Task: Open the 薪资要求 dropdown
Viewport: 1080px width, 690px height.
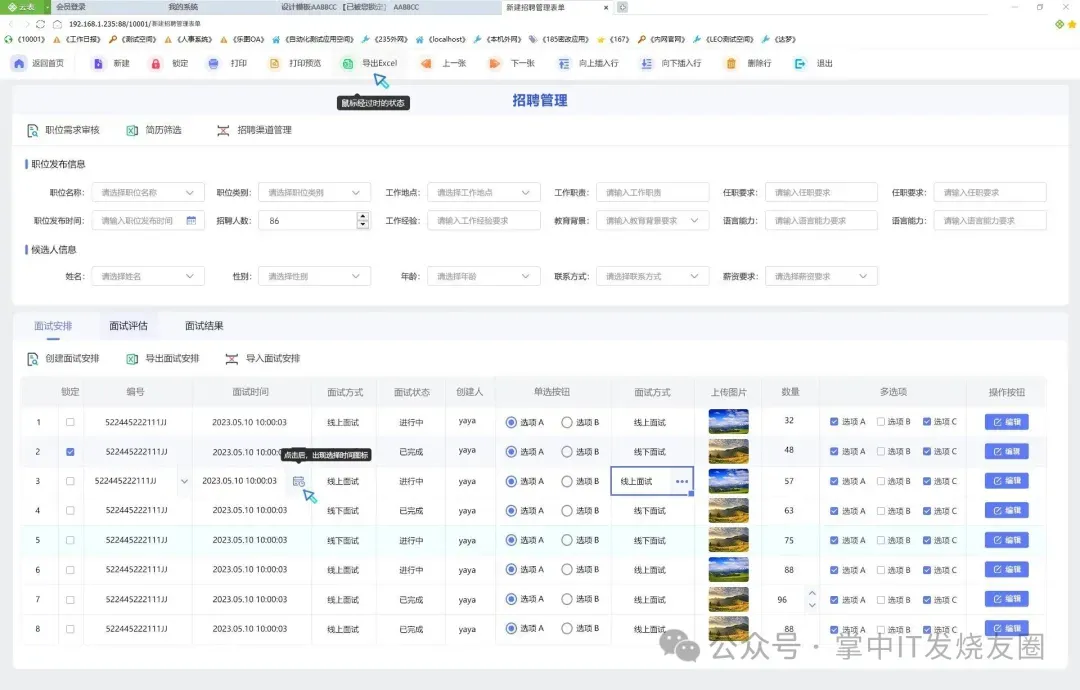Action: click(x=821, y=276)
